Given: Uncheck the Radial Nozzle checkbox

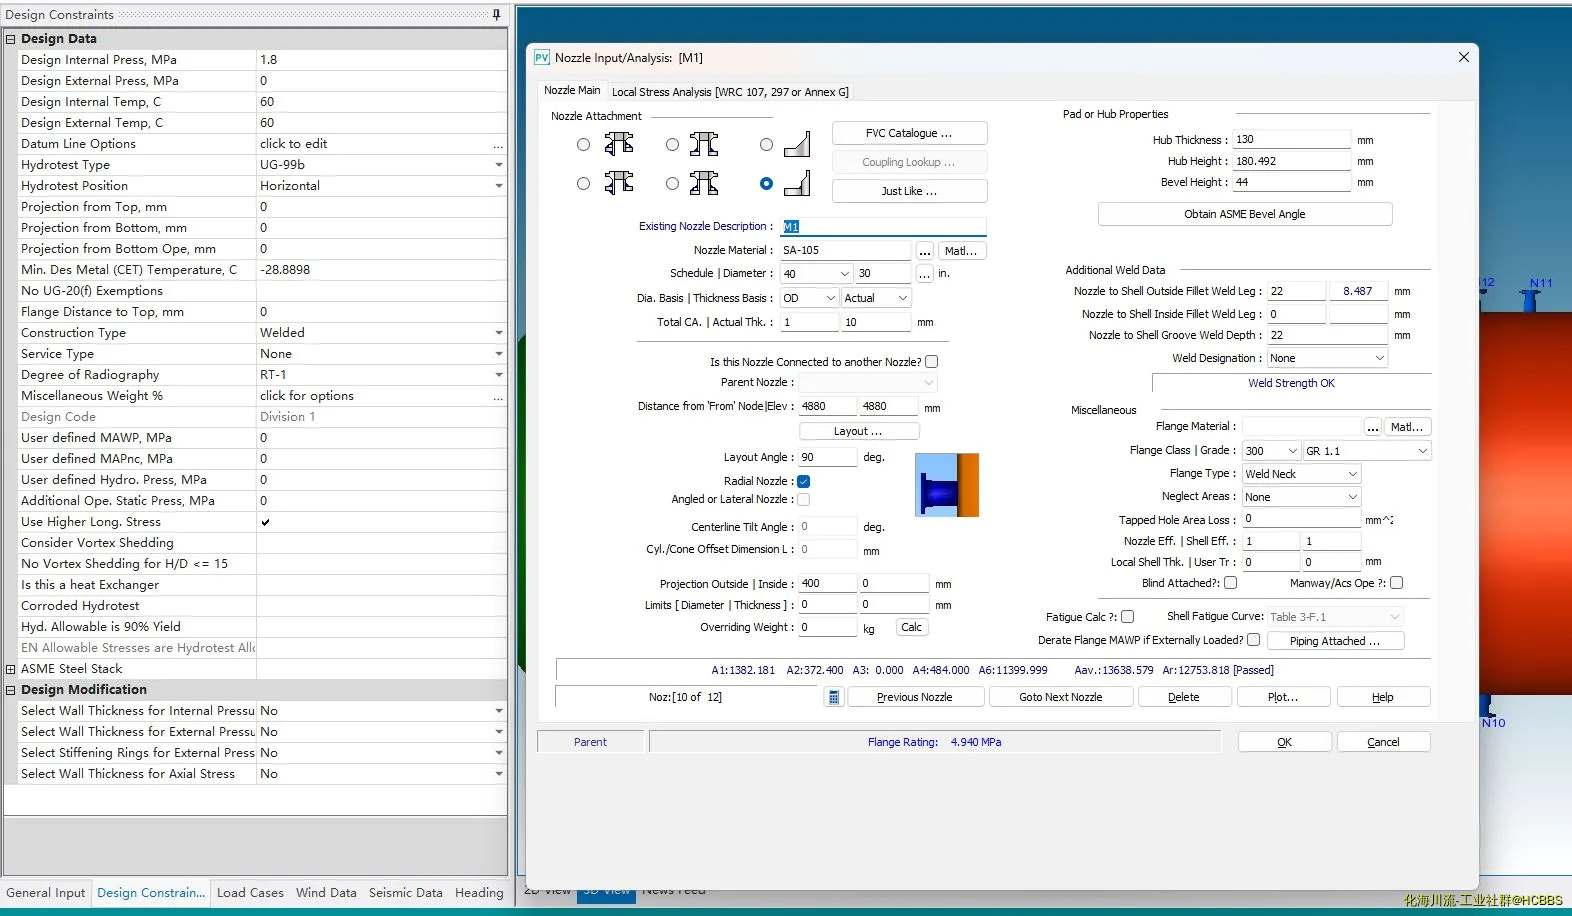Looking at the screenshot, I should [803, 481].
